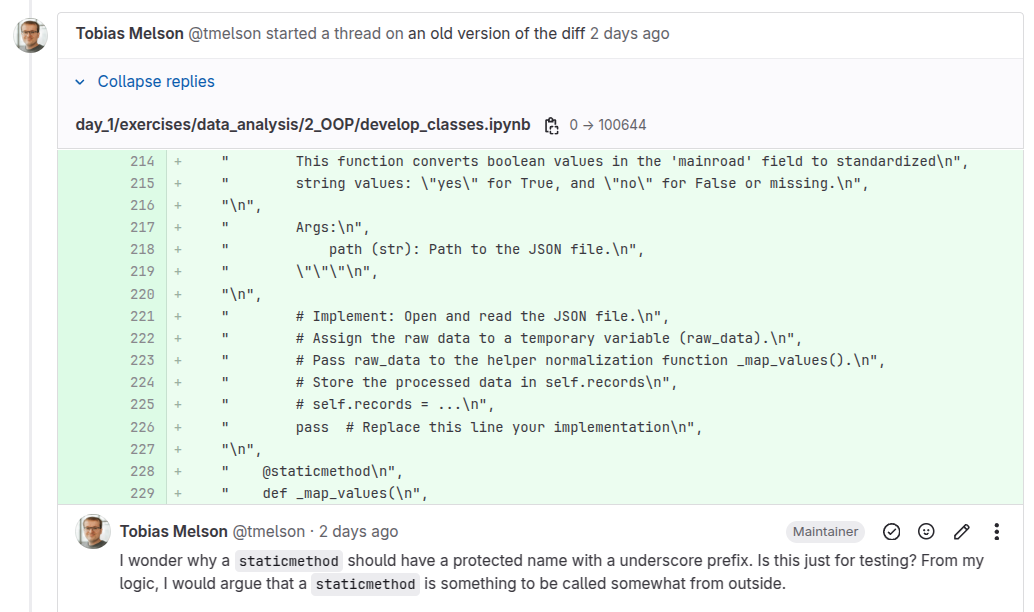Click the Collapse replies chevron arrow
The image size is (1034, 612).
pyautogui.click(x=81, y=82)
